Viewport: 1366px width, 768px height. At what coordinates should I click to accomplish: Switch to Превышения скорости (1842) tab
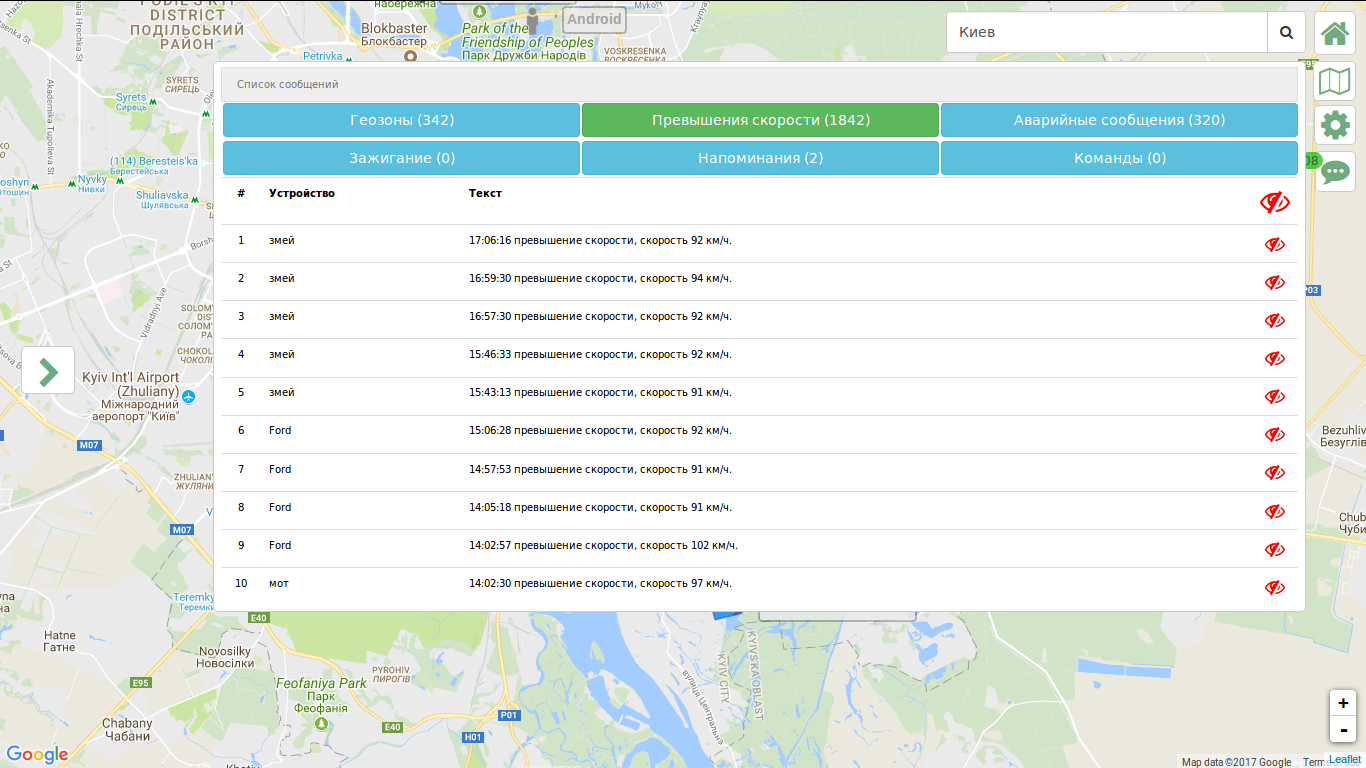761,120
